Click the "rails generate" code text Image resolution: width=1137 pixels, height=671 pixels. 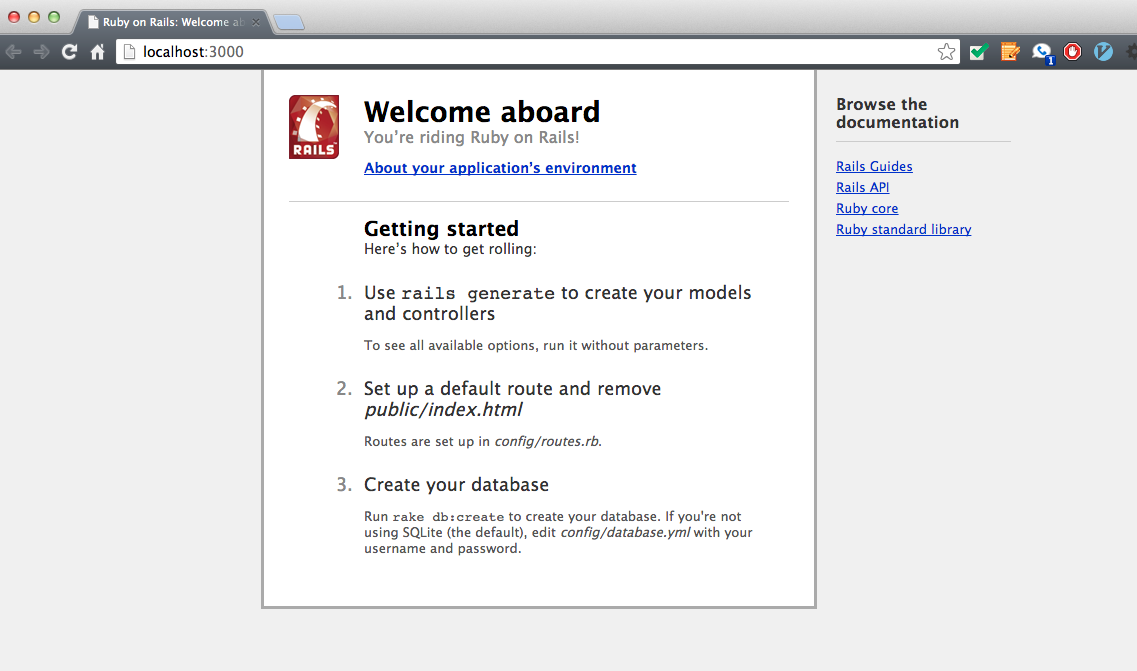pos(478,293)
